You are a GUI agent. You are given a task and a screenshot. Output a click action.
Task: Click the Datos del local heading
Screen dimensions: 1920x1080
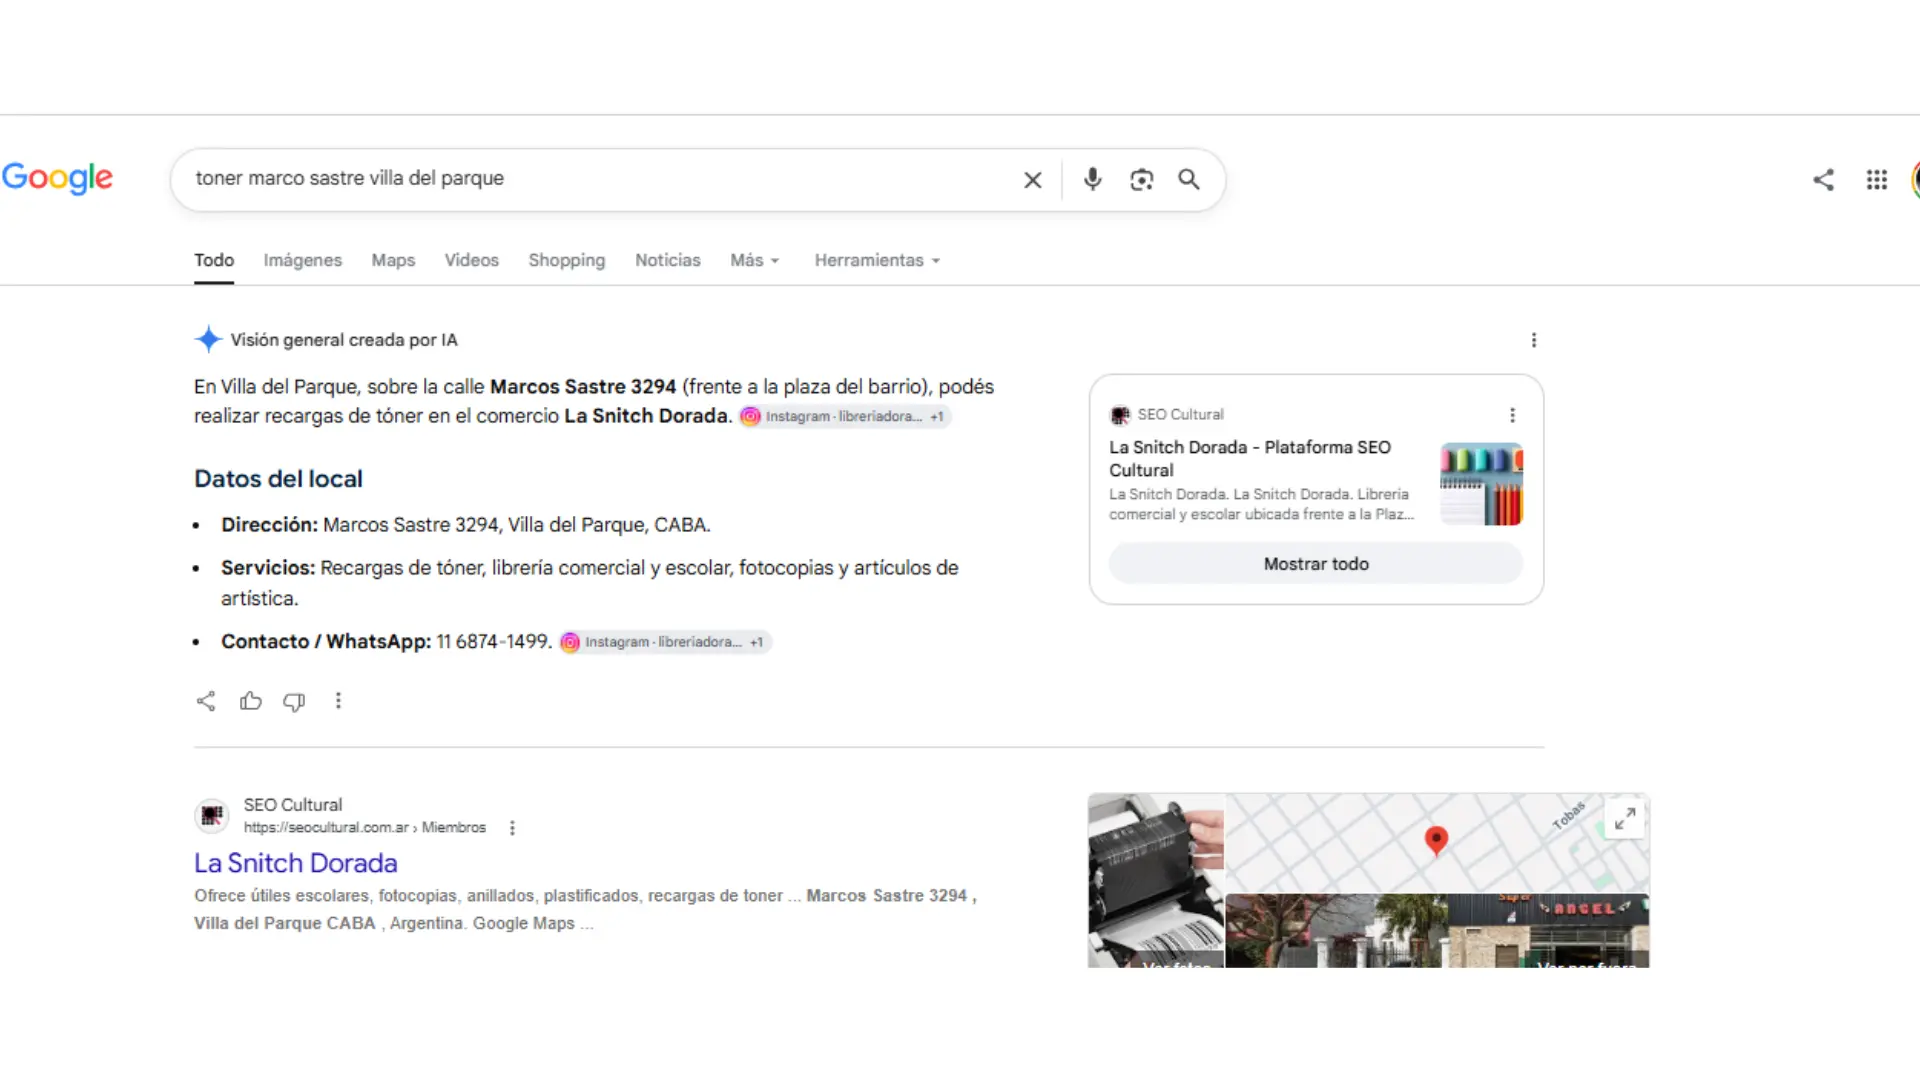click(278, 479)
